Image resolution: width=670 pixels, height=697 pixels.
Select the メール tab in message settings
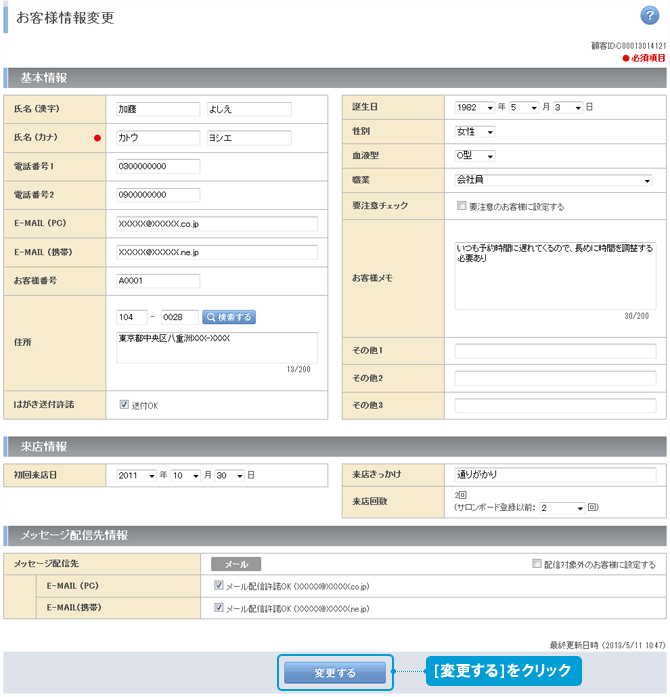click(x=235, y=564)
